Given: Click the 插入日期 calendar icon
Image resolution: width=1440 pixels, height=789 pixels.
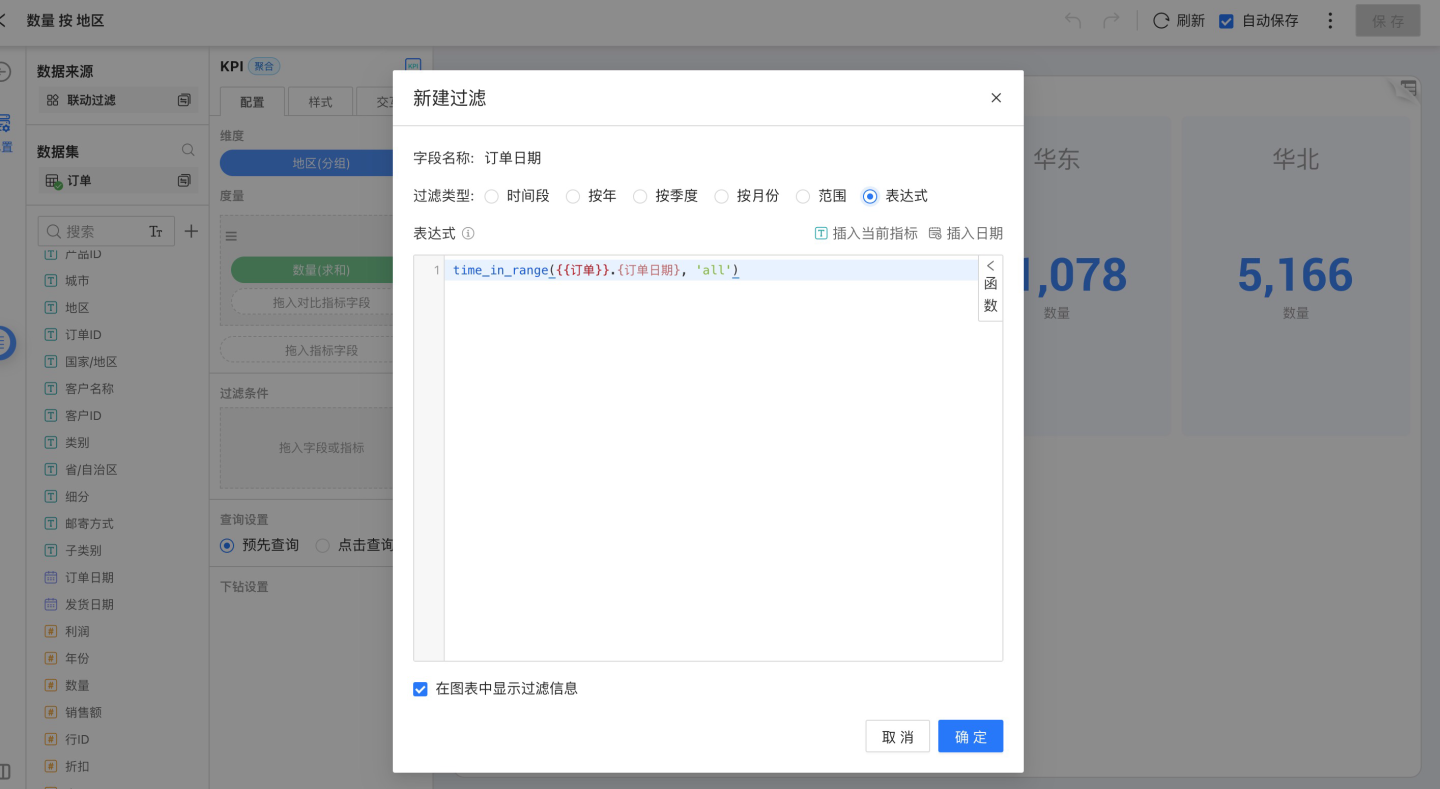Looking at the screenshot, I should click(x=935, y=234).
